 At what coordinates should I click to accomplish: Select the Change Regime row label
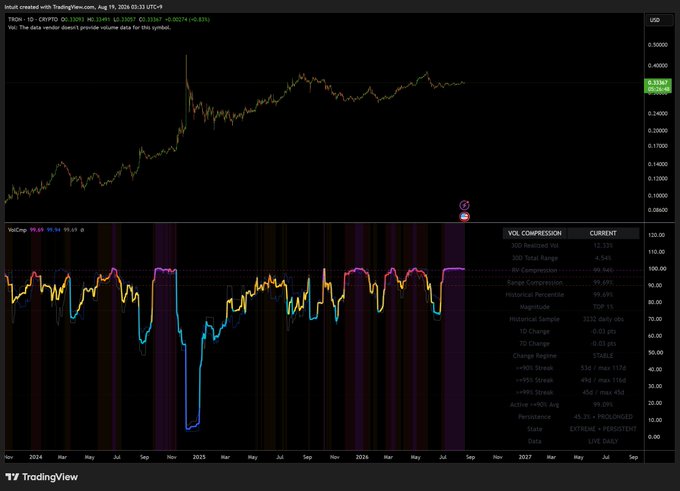[x=535, y=356]
